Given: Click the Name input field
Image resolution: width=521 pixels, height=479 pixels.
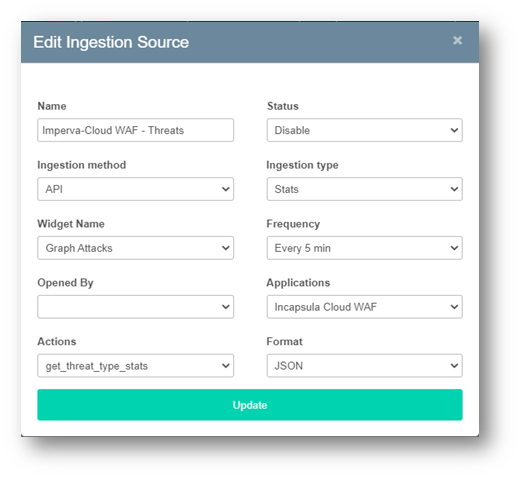Looking at the screenshot, I should [x=135, y=130].
